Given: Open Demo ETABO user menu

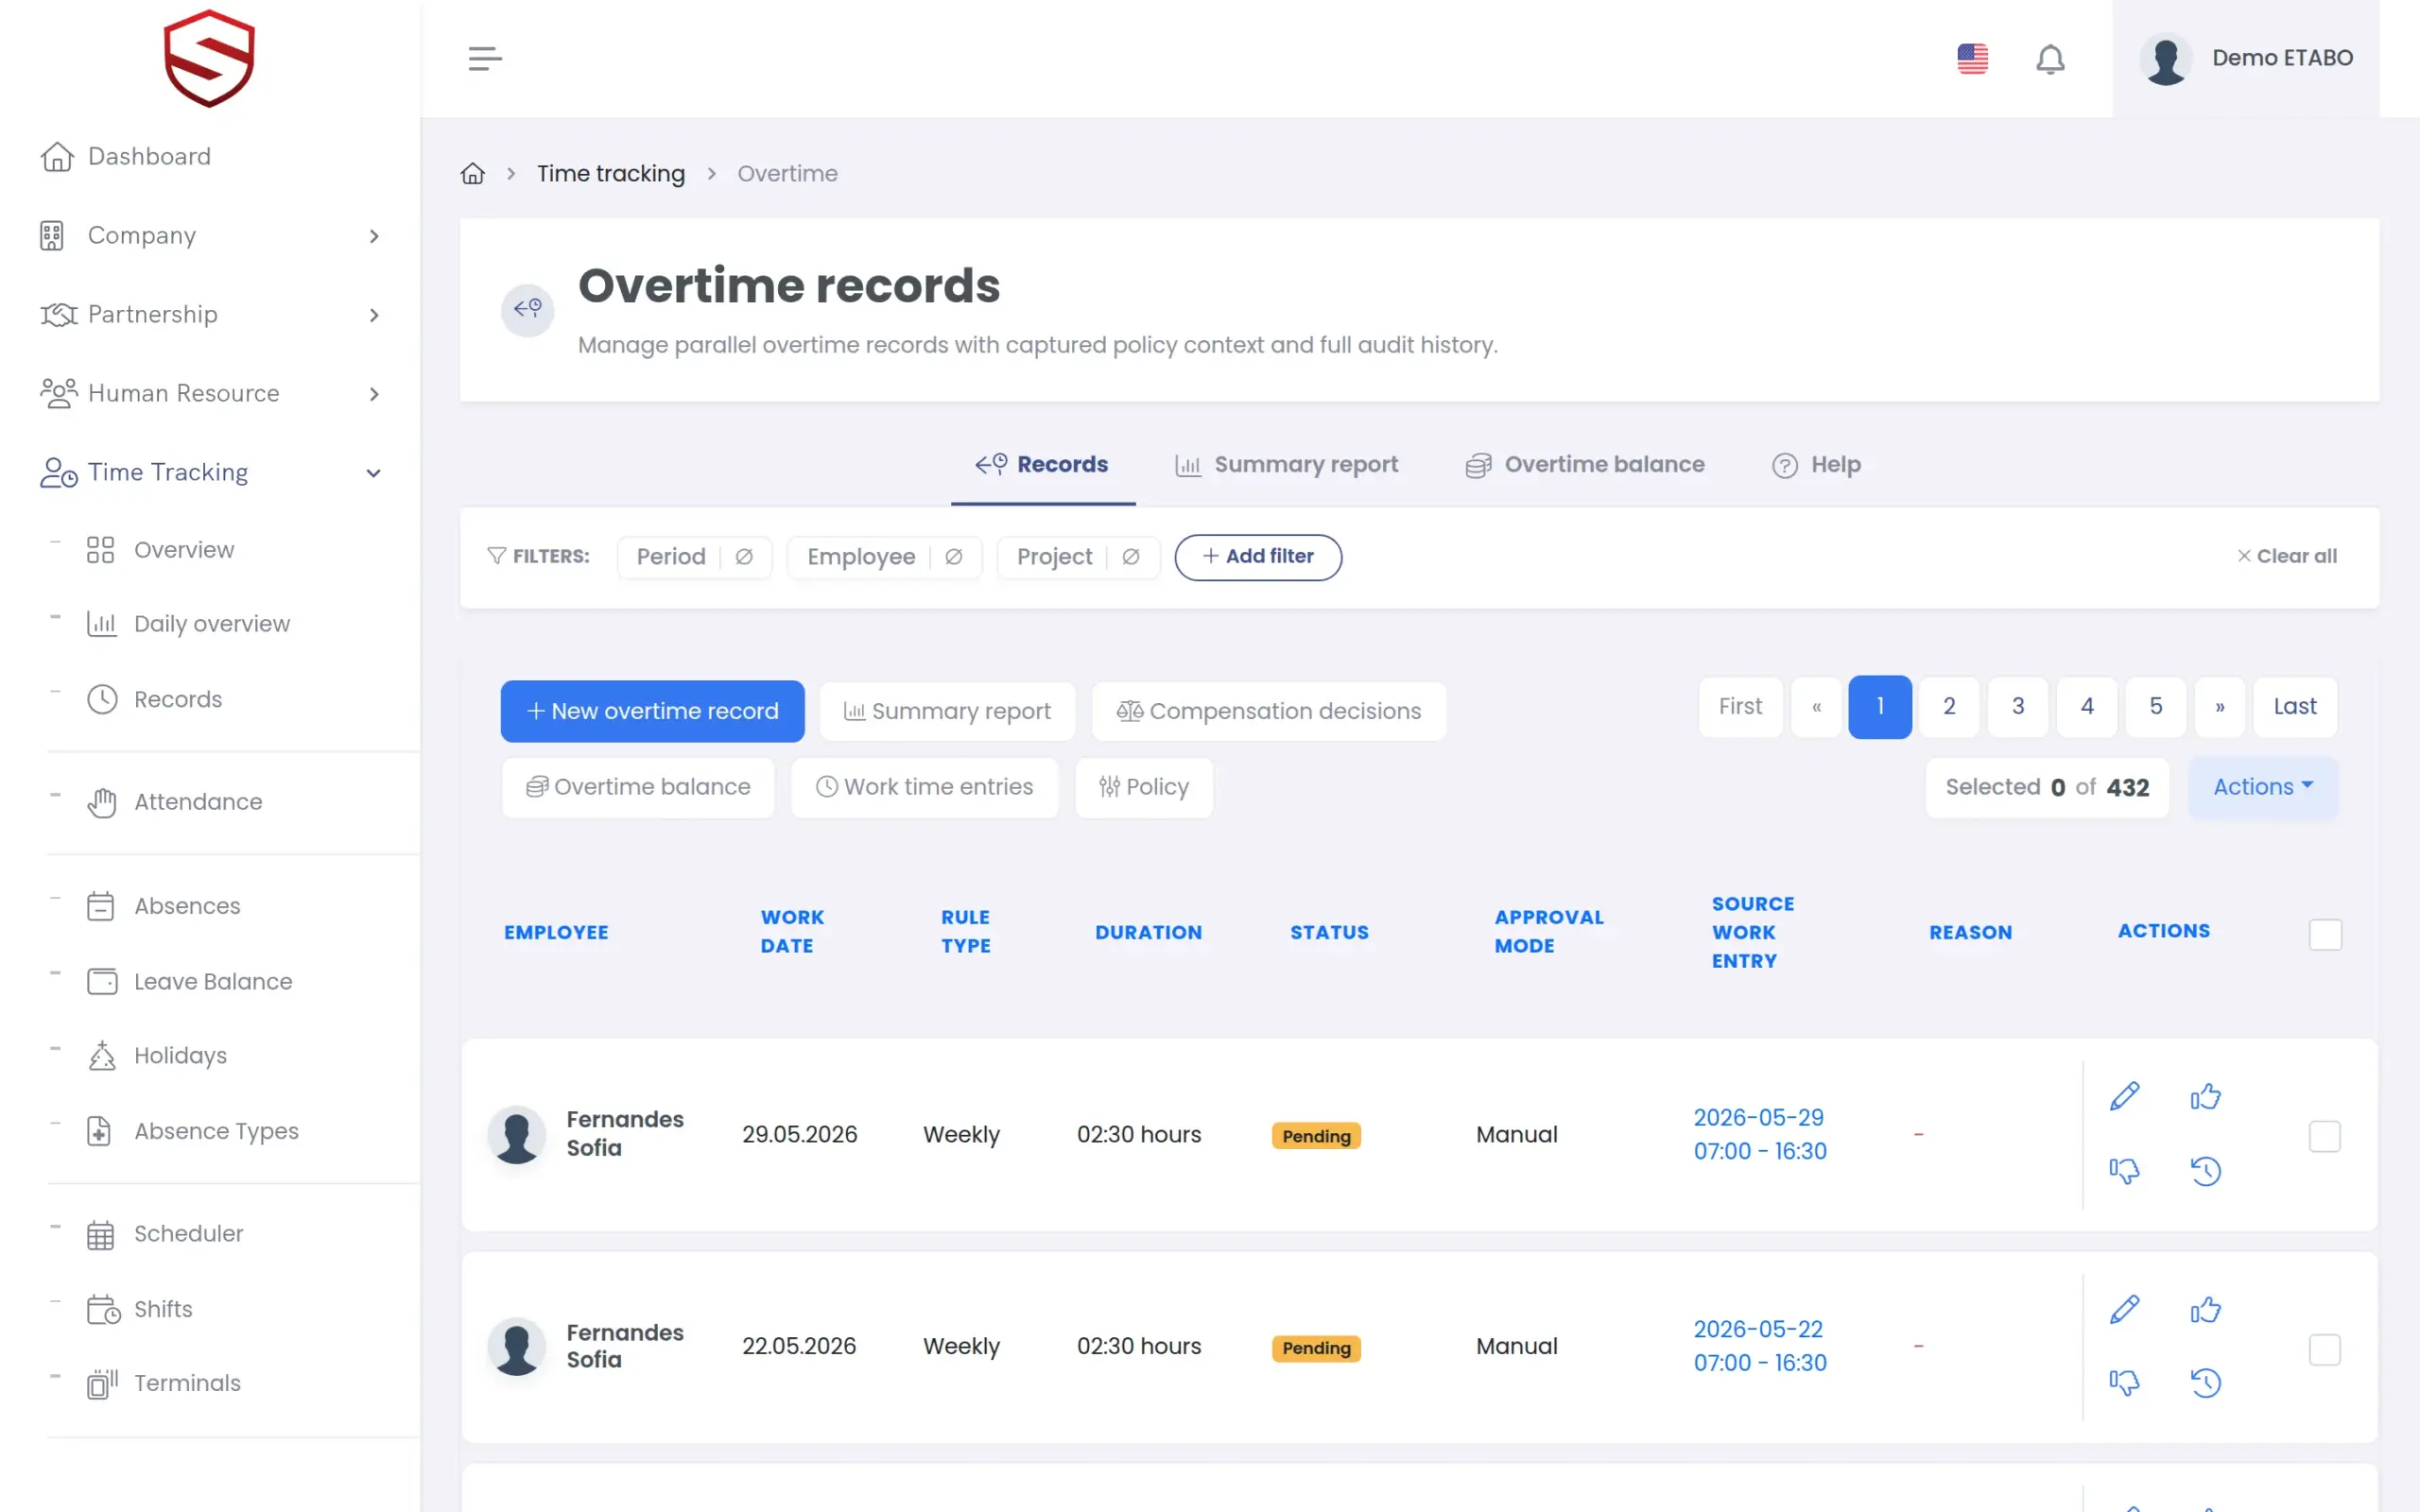Looking at the screenshot, I should point(2246,59).
